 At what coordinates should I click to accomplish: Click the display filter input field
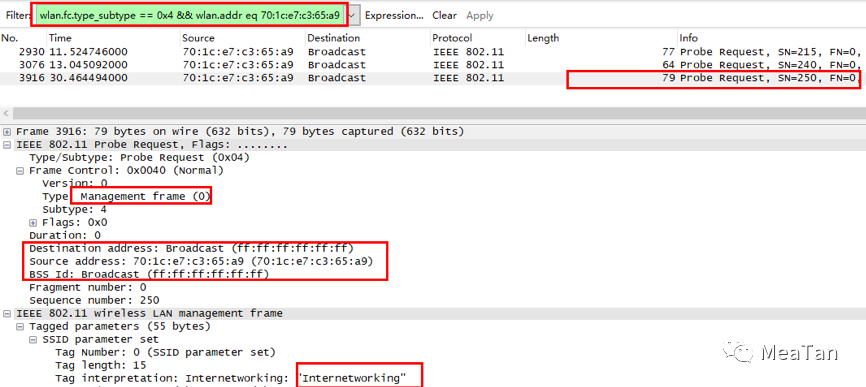click(x=190, y=15)
